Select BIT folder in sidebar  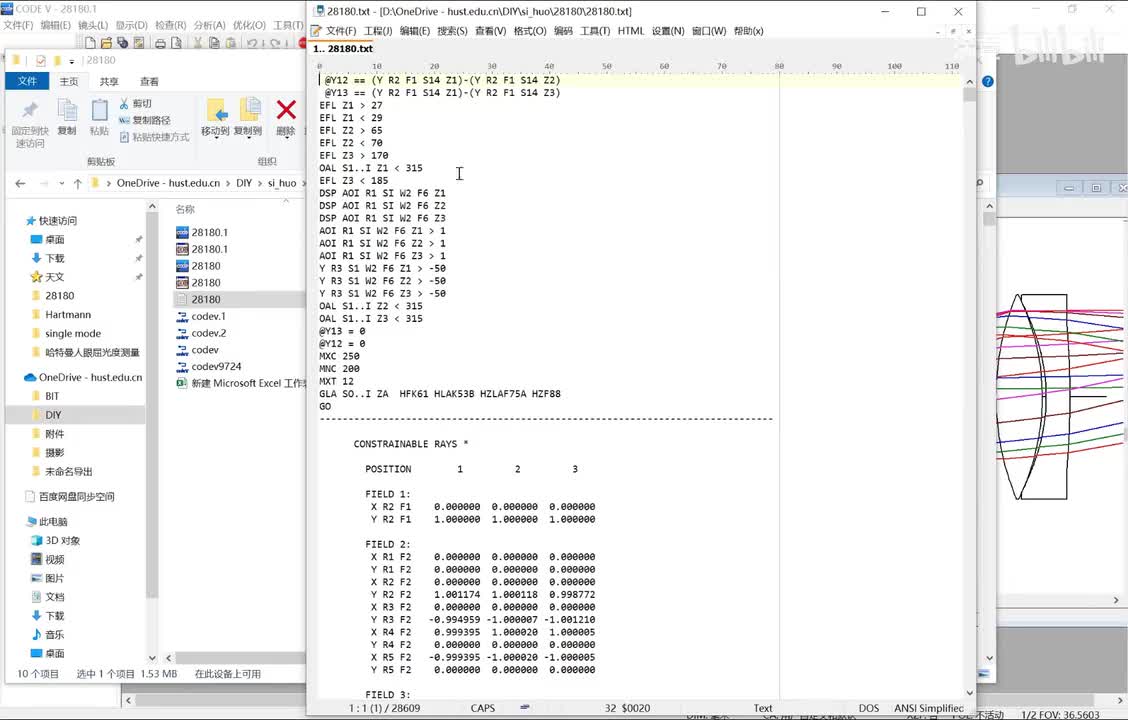point(45,396)
